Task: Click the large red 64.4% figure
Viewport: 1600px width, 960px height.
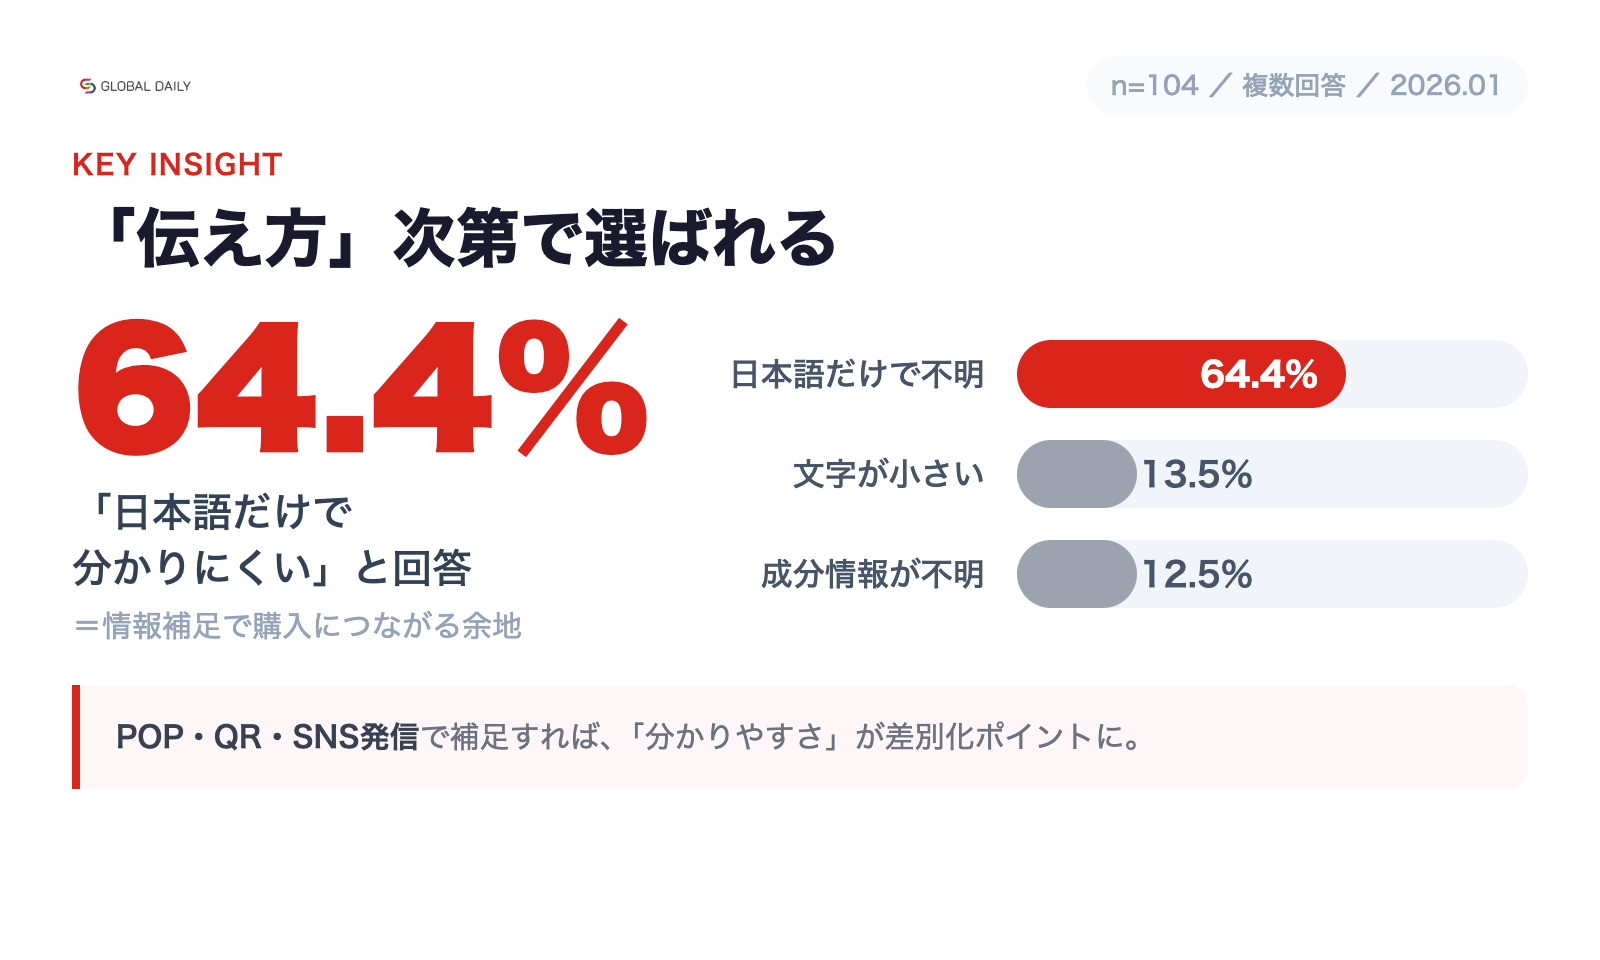Action: [x=362, y=388]
